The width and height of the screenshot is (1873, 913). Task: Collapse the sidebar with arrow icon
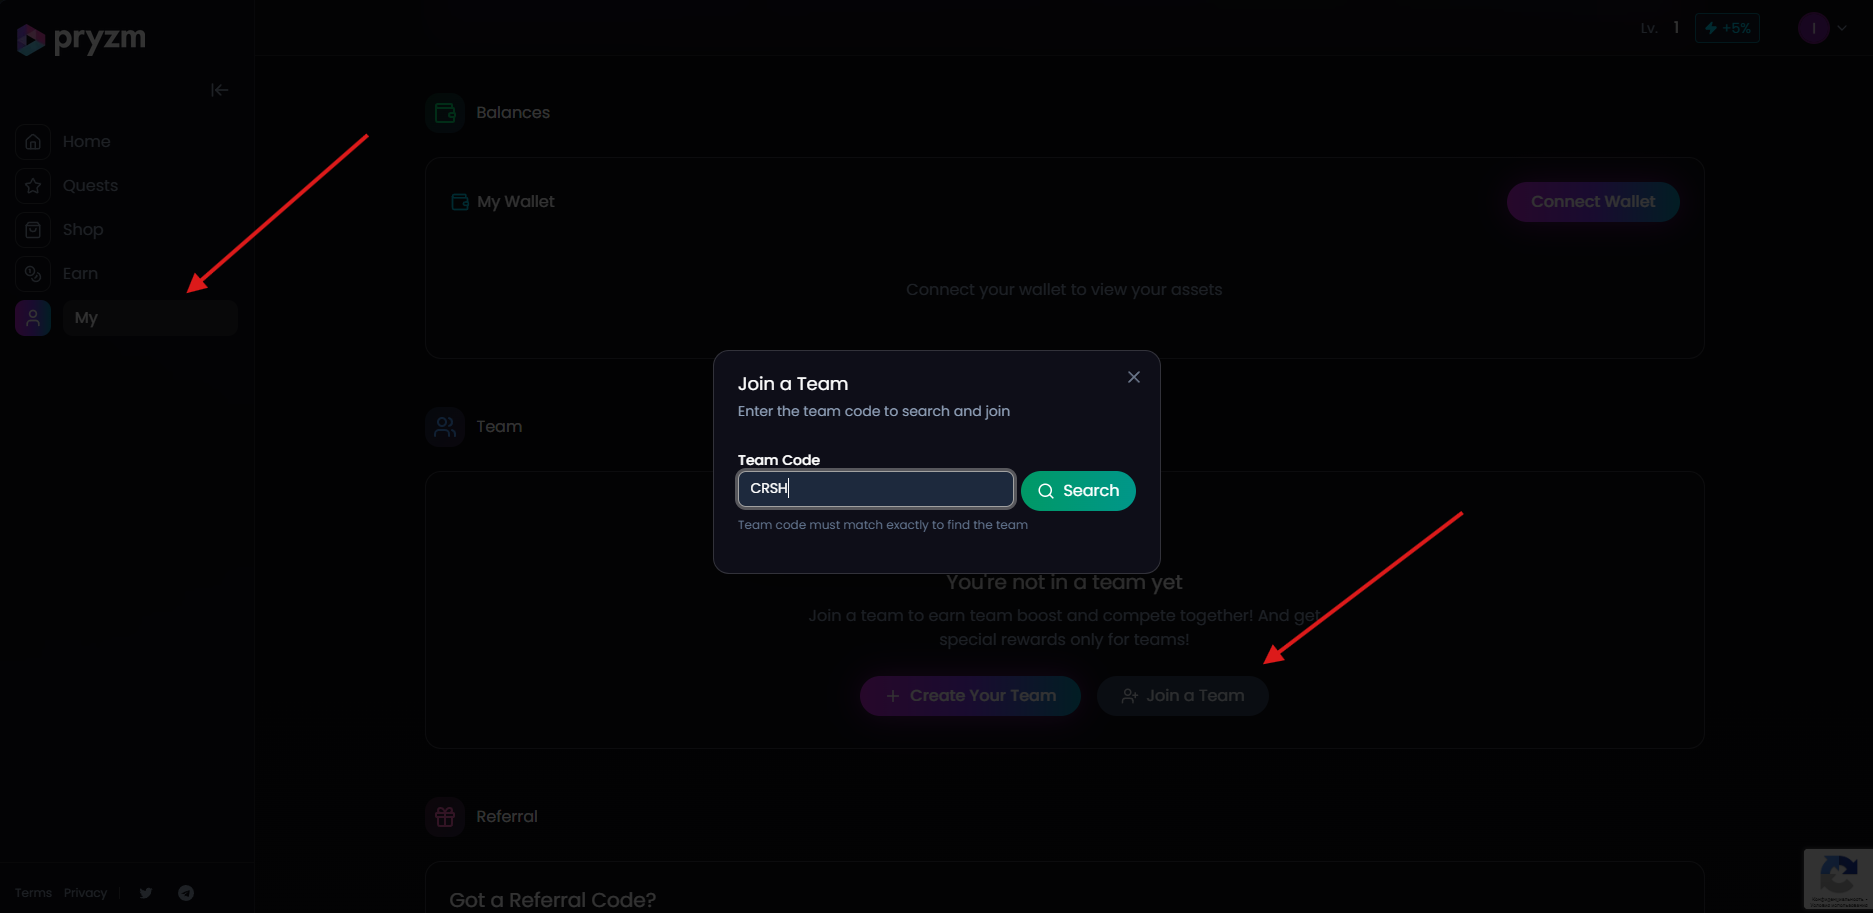219,90
